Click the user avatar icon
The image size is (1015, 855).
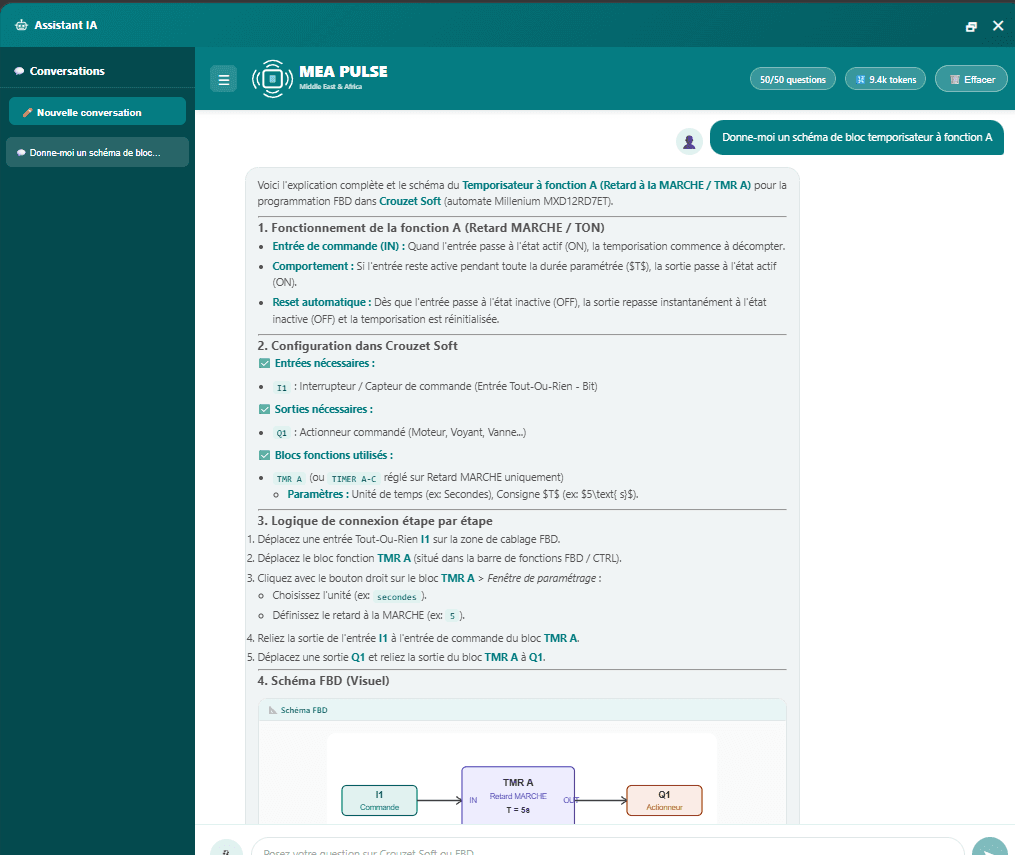tap(689, 141)
